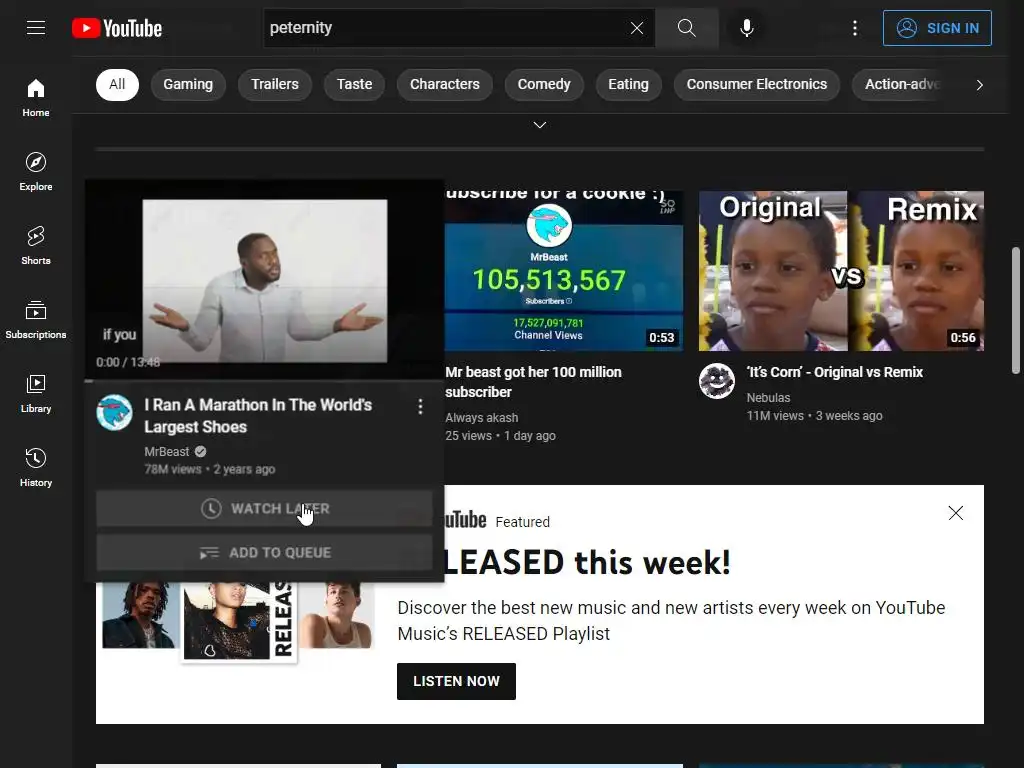The height and width of the screenshot is (768, 1024).
Task: Open It's Corn Original vs Remix title
Action: pyautogui.click(x=835, y=372)
